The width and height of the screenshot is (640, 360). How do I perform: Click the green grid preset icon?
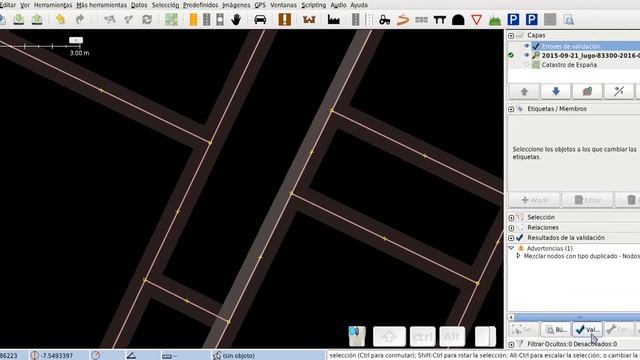tap(171, 20)
